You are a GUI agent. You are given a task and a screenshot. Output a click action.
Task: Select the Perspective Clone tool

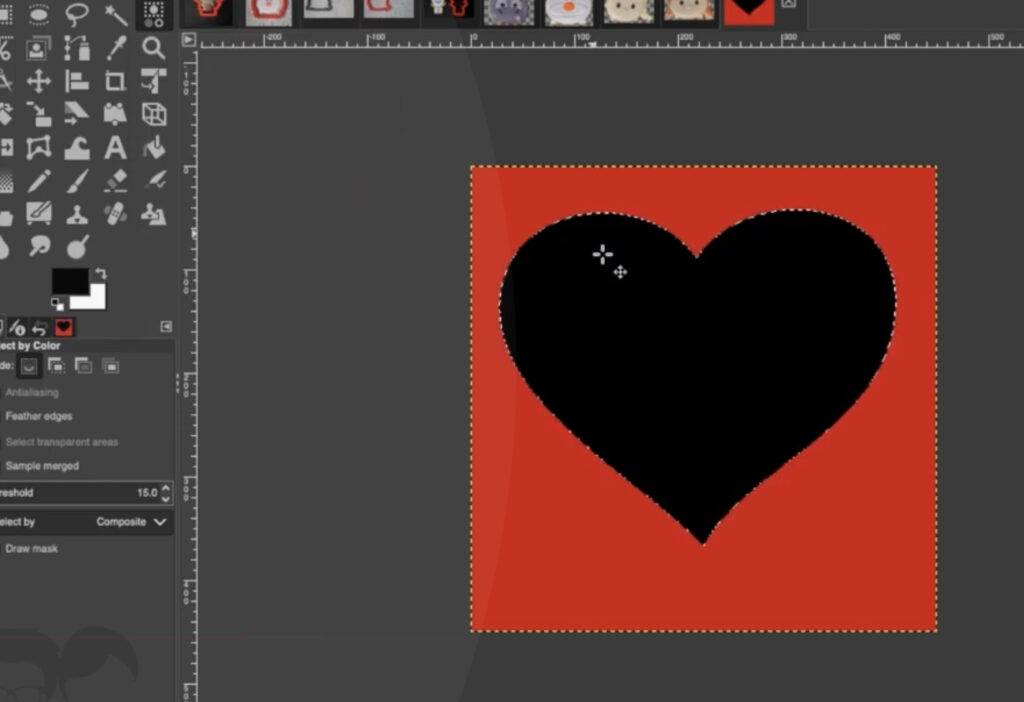coord(153,214)
